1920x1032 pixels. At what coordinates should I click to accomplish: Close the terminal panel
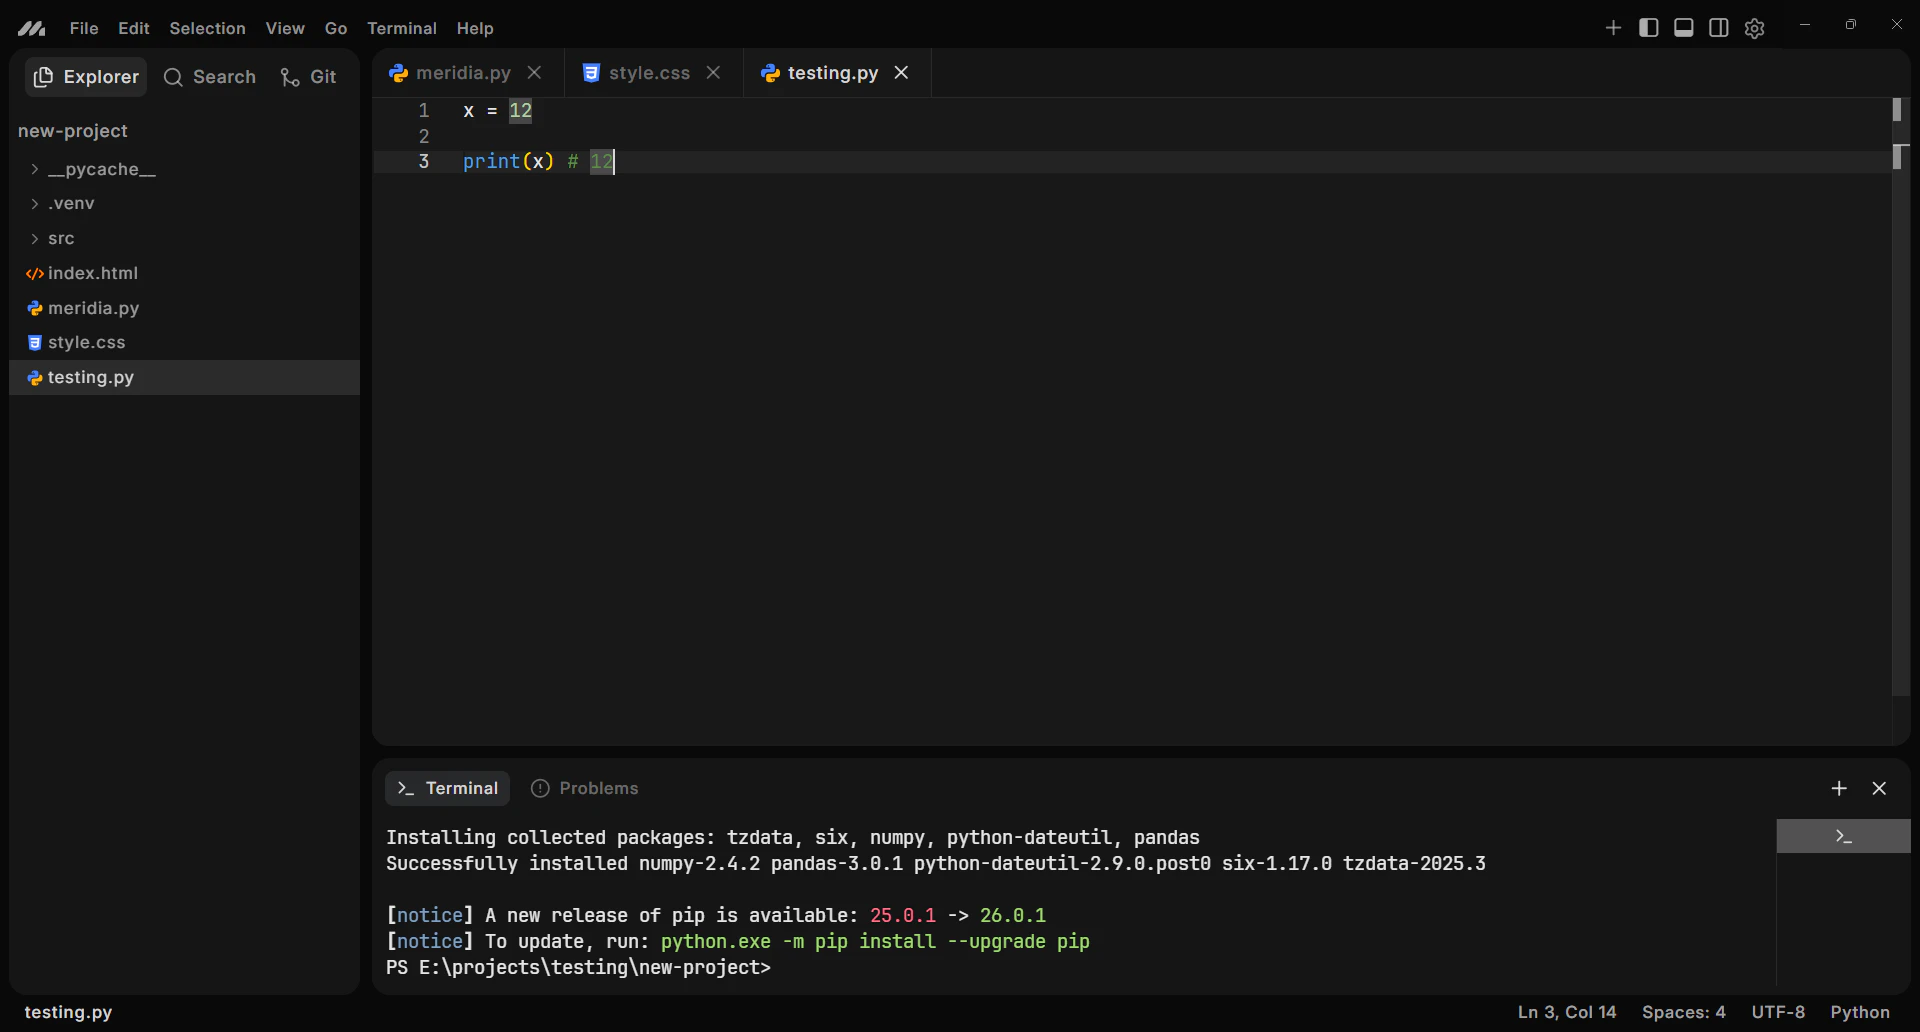(x=1879, y=788)
